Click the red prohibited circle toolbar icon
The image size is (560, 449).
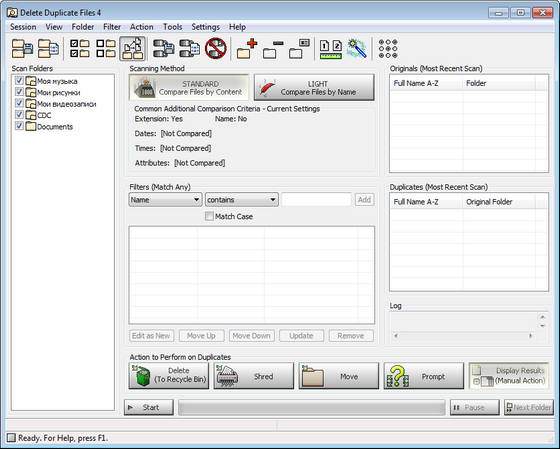(216, 48)
